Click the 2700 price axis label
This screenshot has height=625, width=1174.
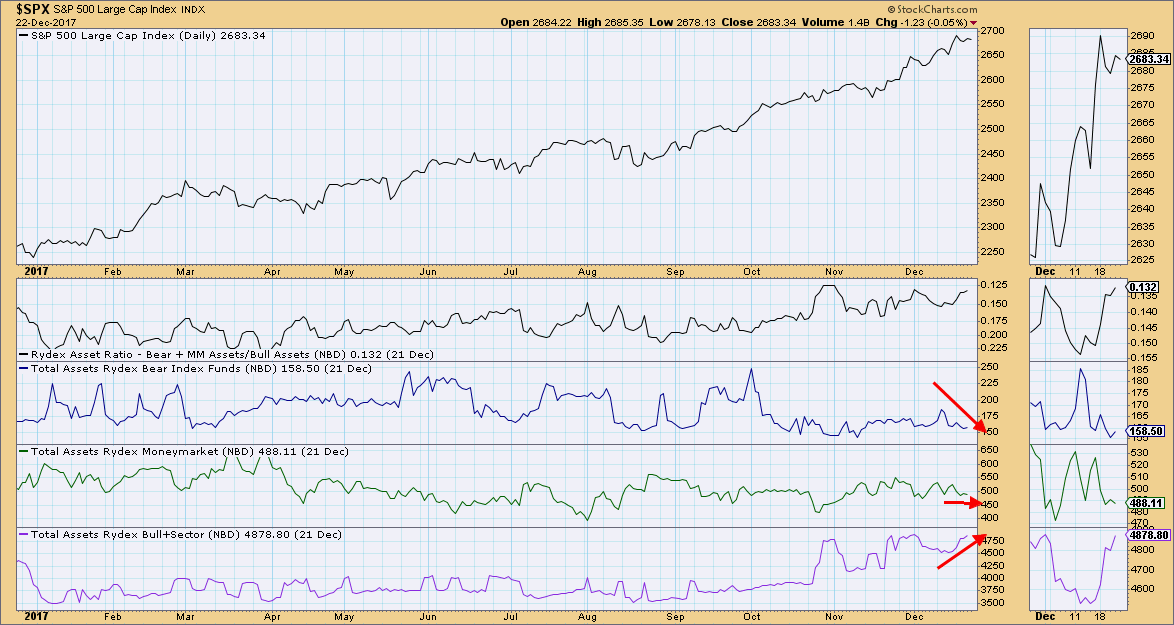pos(995,31)
